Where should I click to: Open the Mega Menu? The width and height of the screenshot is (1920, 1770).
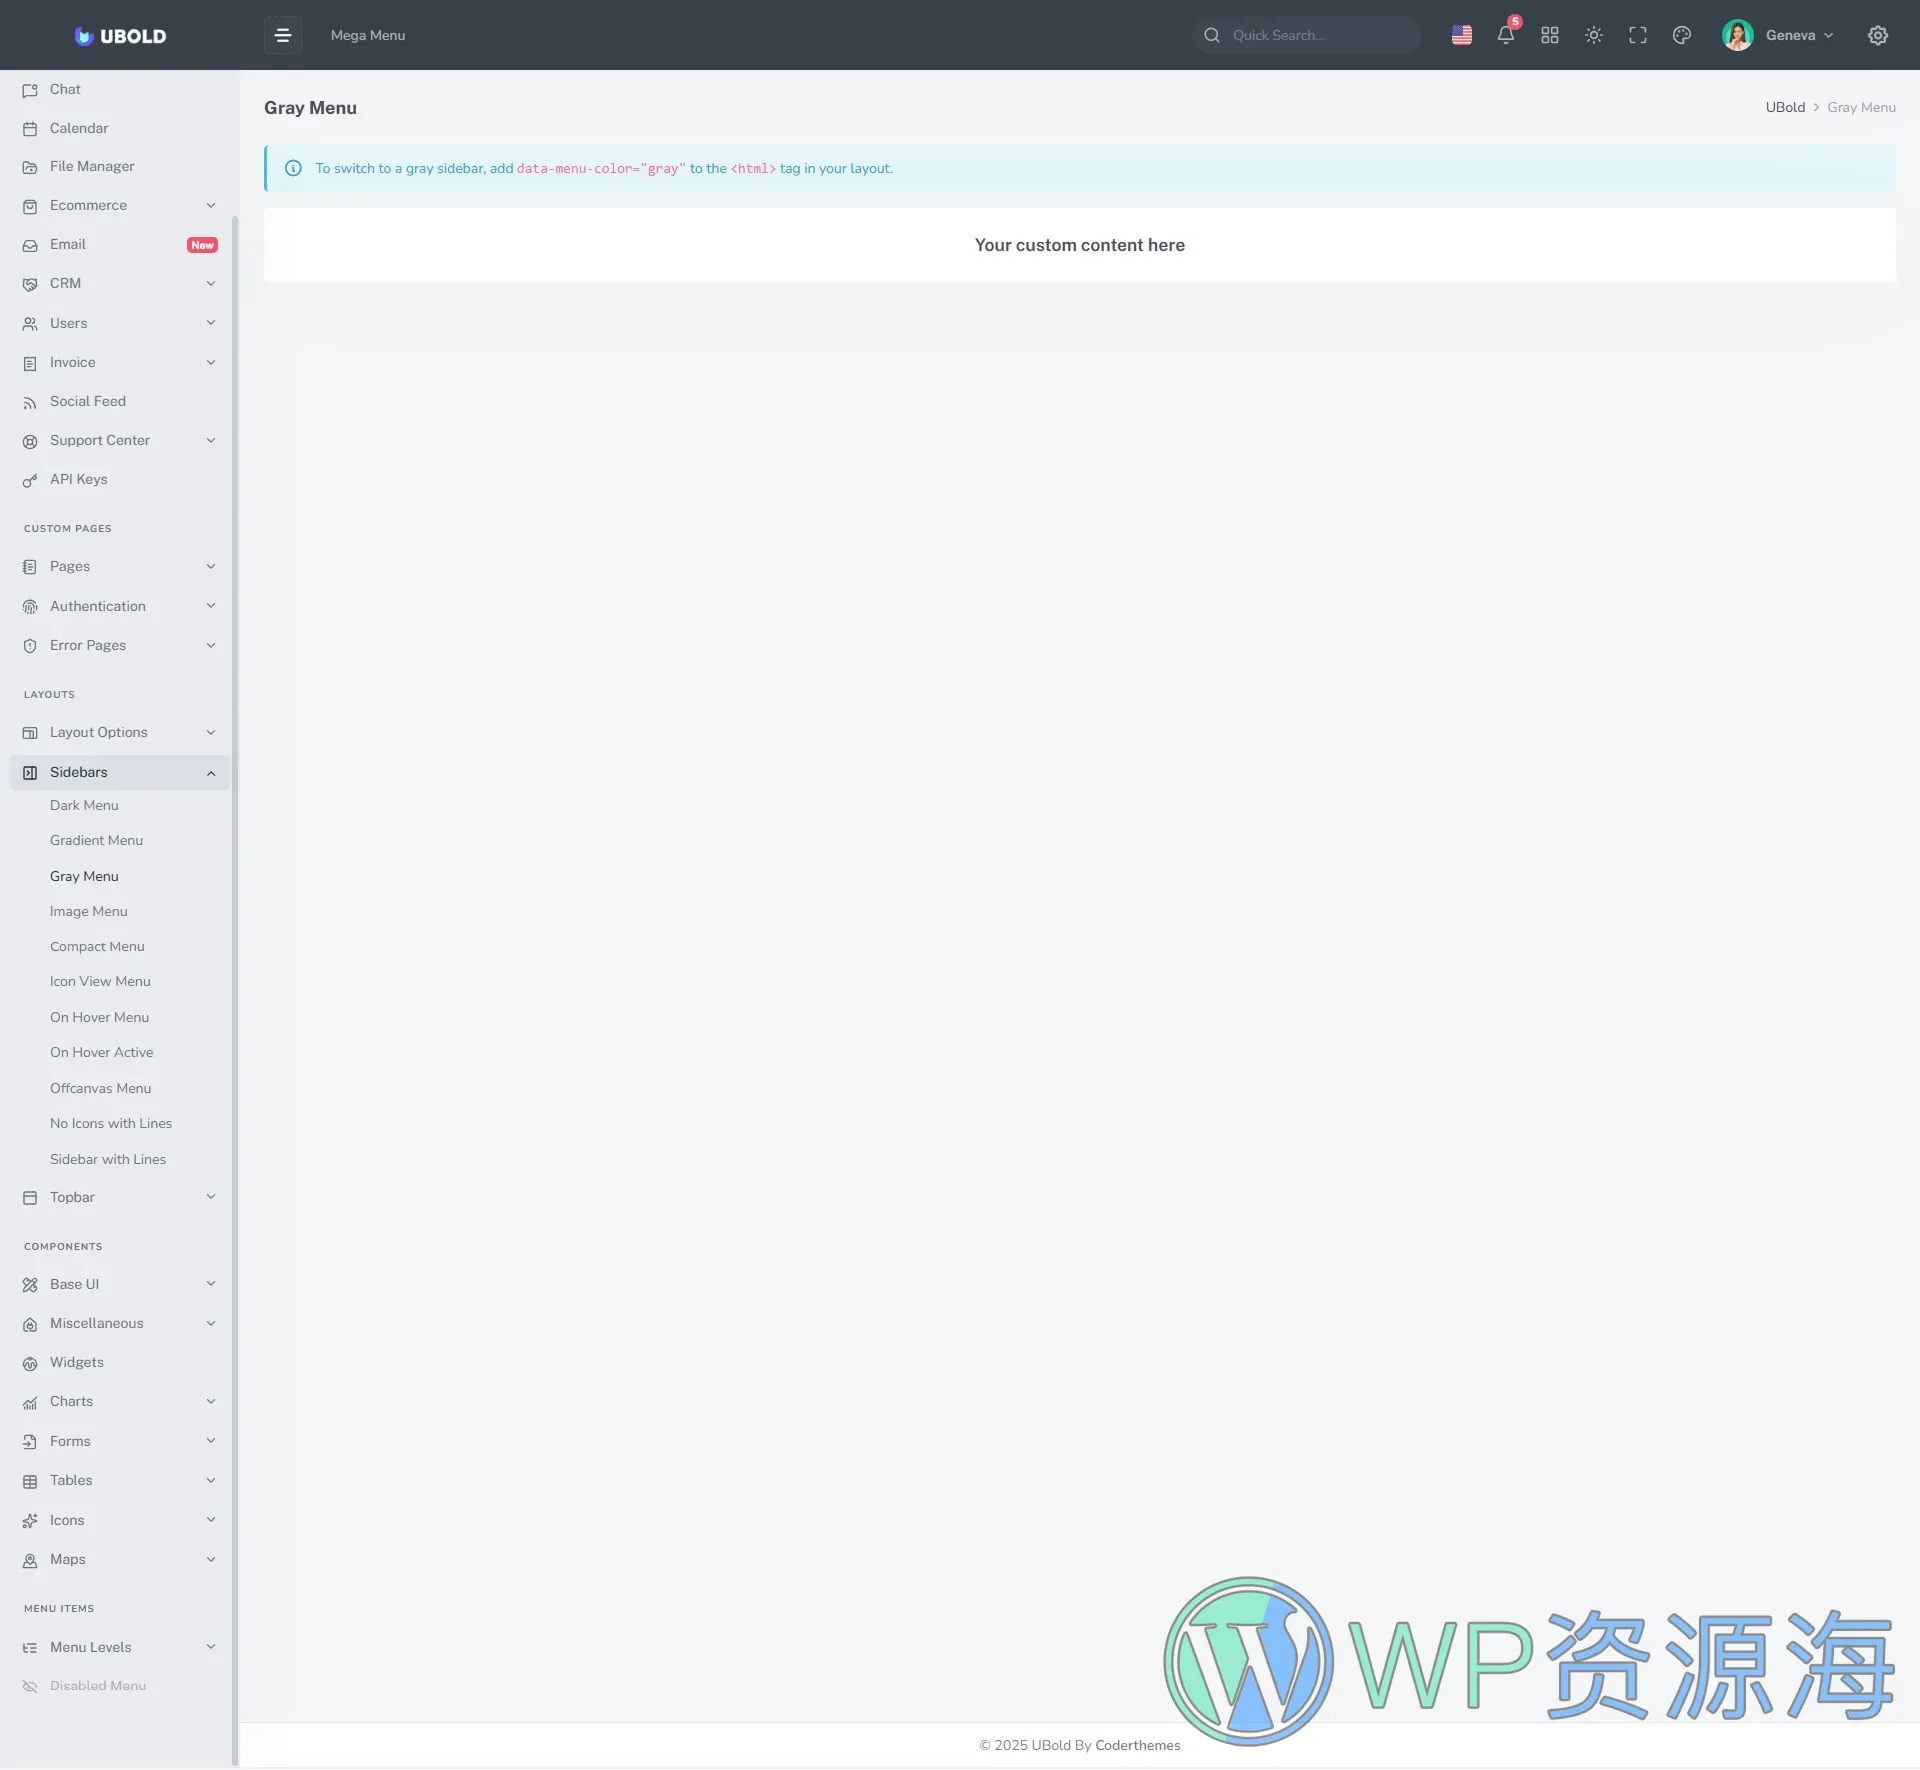(x=368, y=35)
